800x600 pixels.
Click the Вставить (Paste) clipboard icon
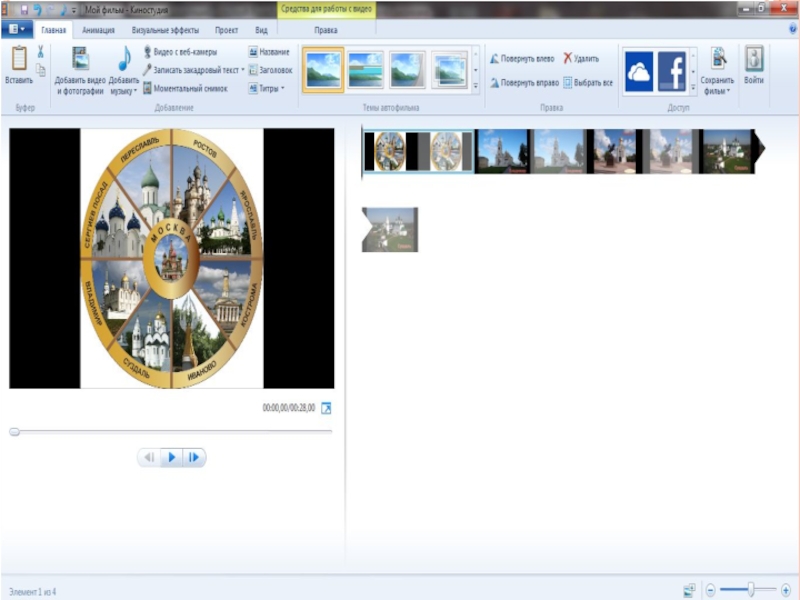pyautogui.click(x=18, y=60)
